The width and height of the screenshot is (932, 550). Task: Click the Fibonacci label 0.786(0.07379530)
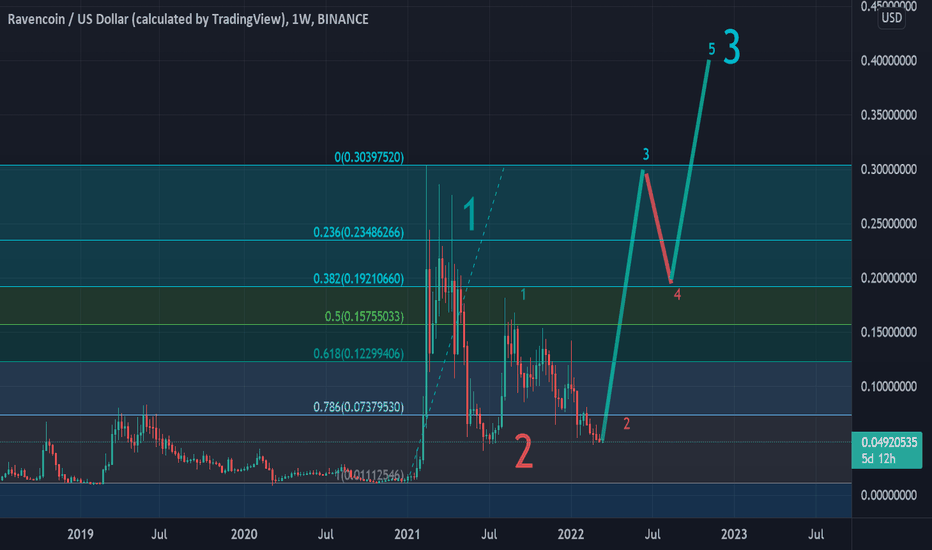[x=358, y=407]
